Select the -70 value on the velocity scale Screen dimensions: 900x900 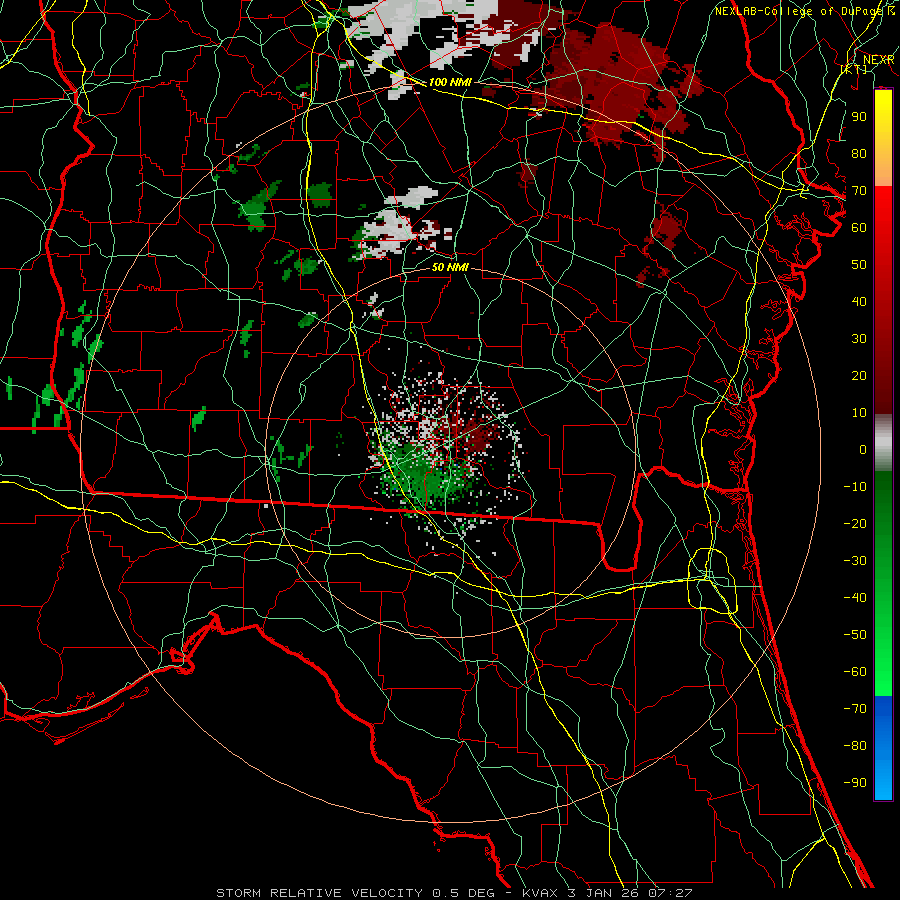[855, 709]
